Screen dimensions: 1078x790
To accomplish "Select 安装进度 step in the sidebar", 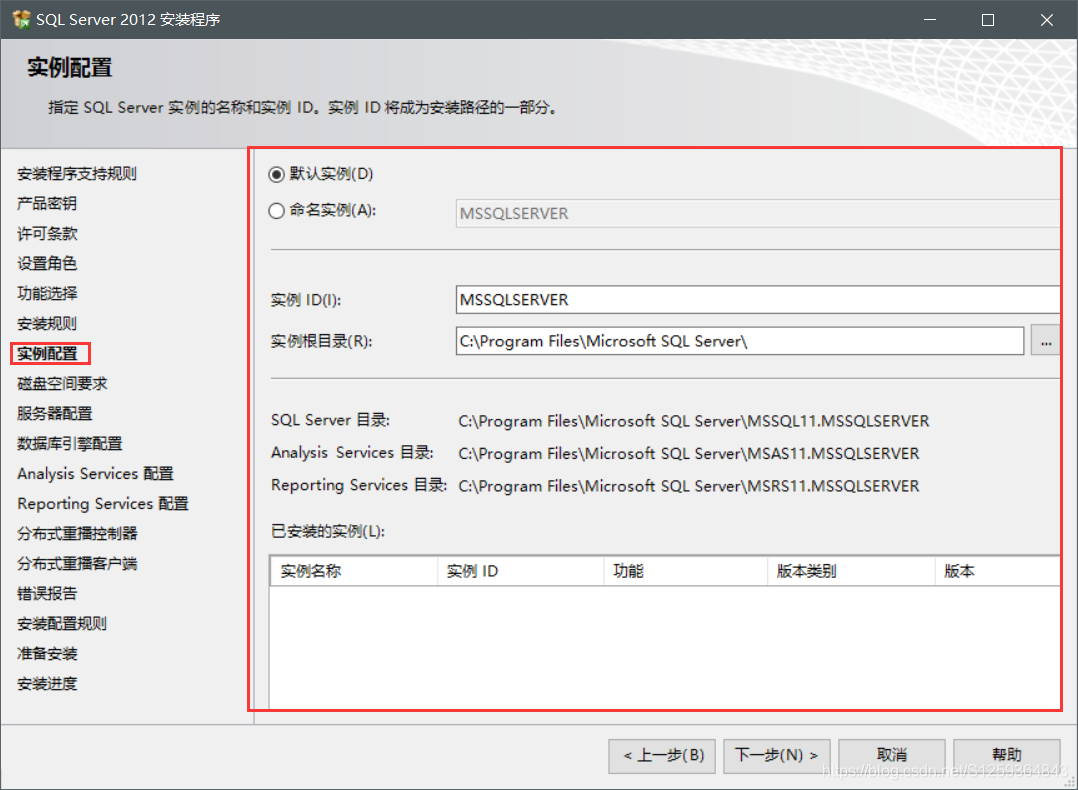I will click(x=47, y=684).
